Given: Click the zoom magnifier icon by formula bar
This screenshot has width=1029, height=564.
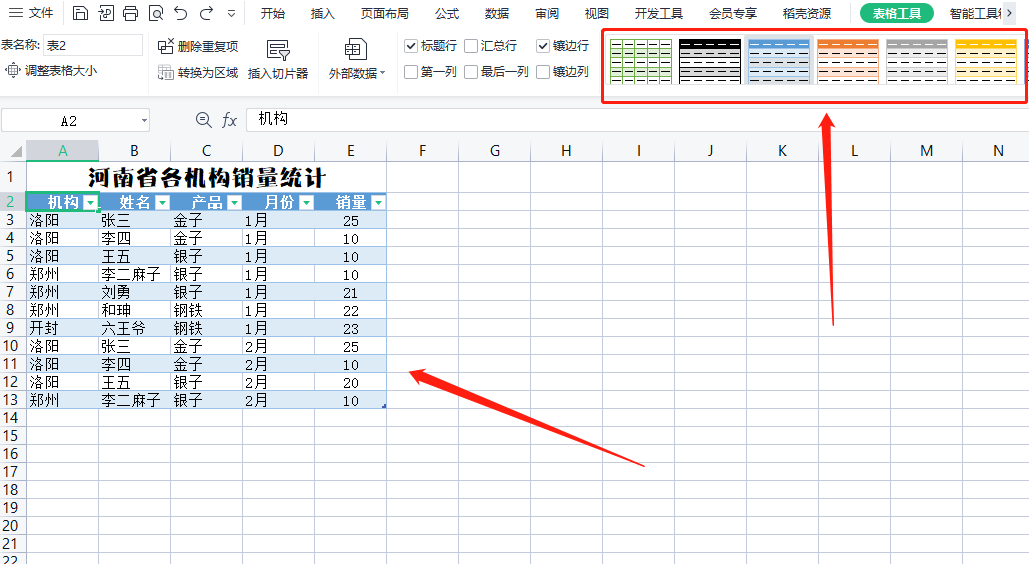Looking at the screenshot, I should coord(203,119).
